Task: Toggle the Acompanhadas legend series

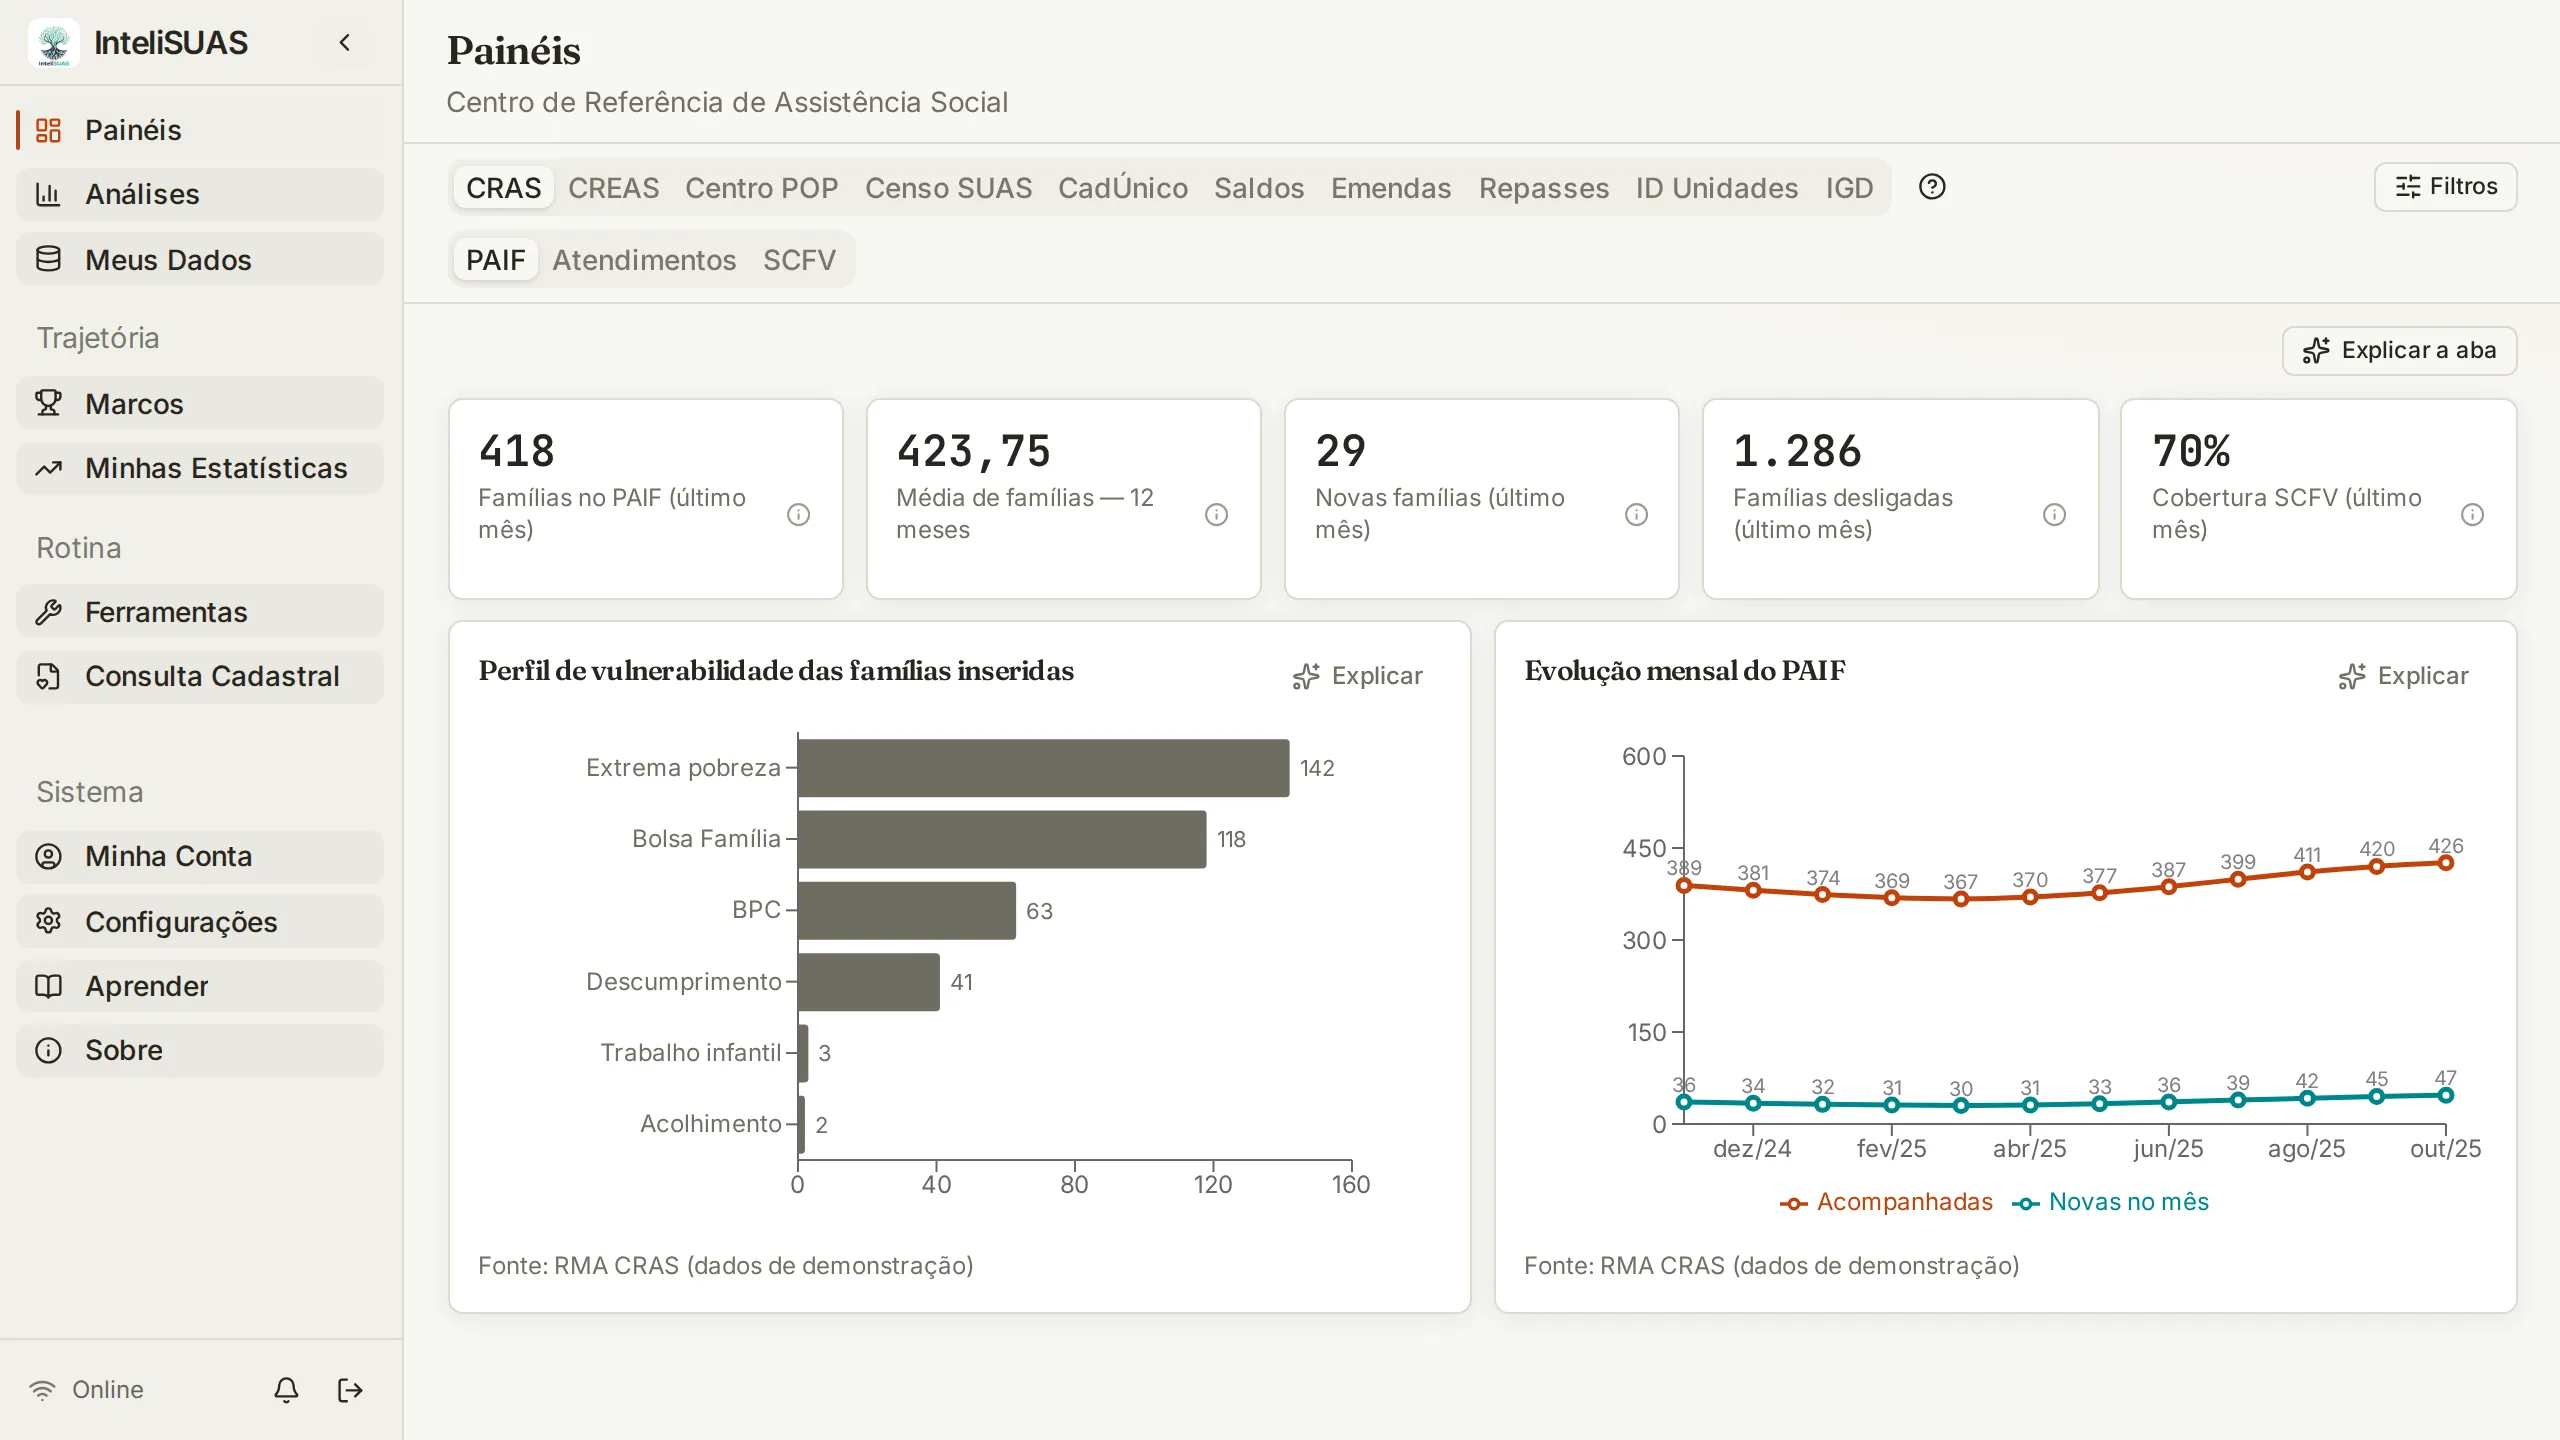Action: pos(1886,1202)
